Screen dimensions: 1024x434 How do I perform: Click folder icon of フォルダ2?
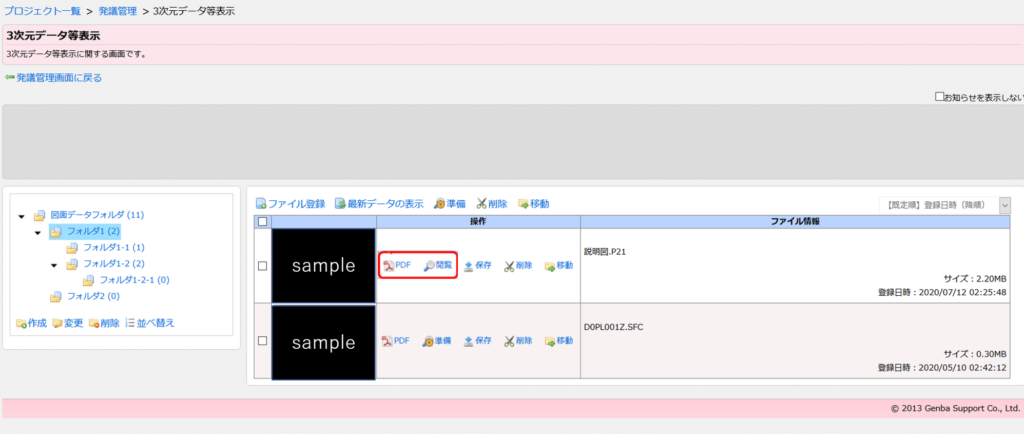[56, 297]
